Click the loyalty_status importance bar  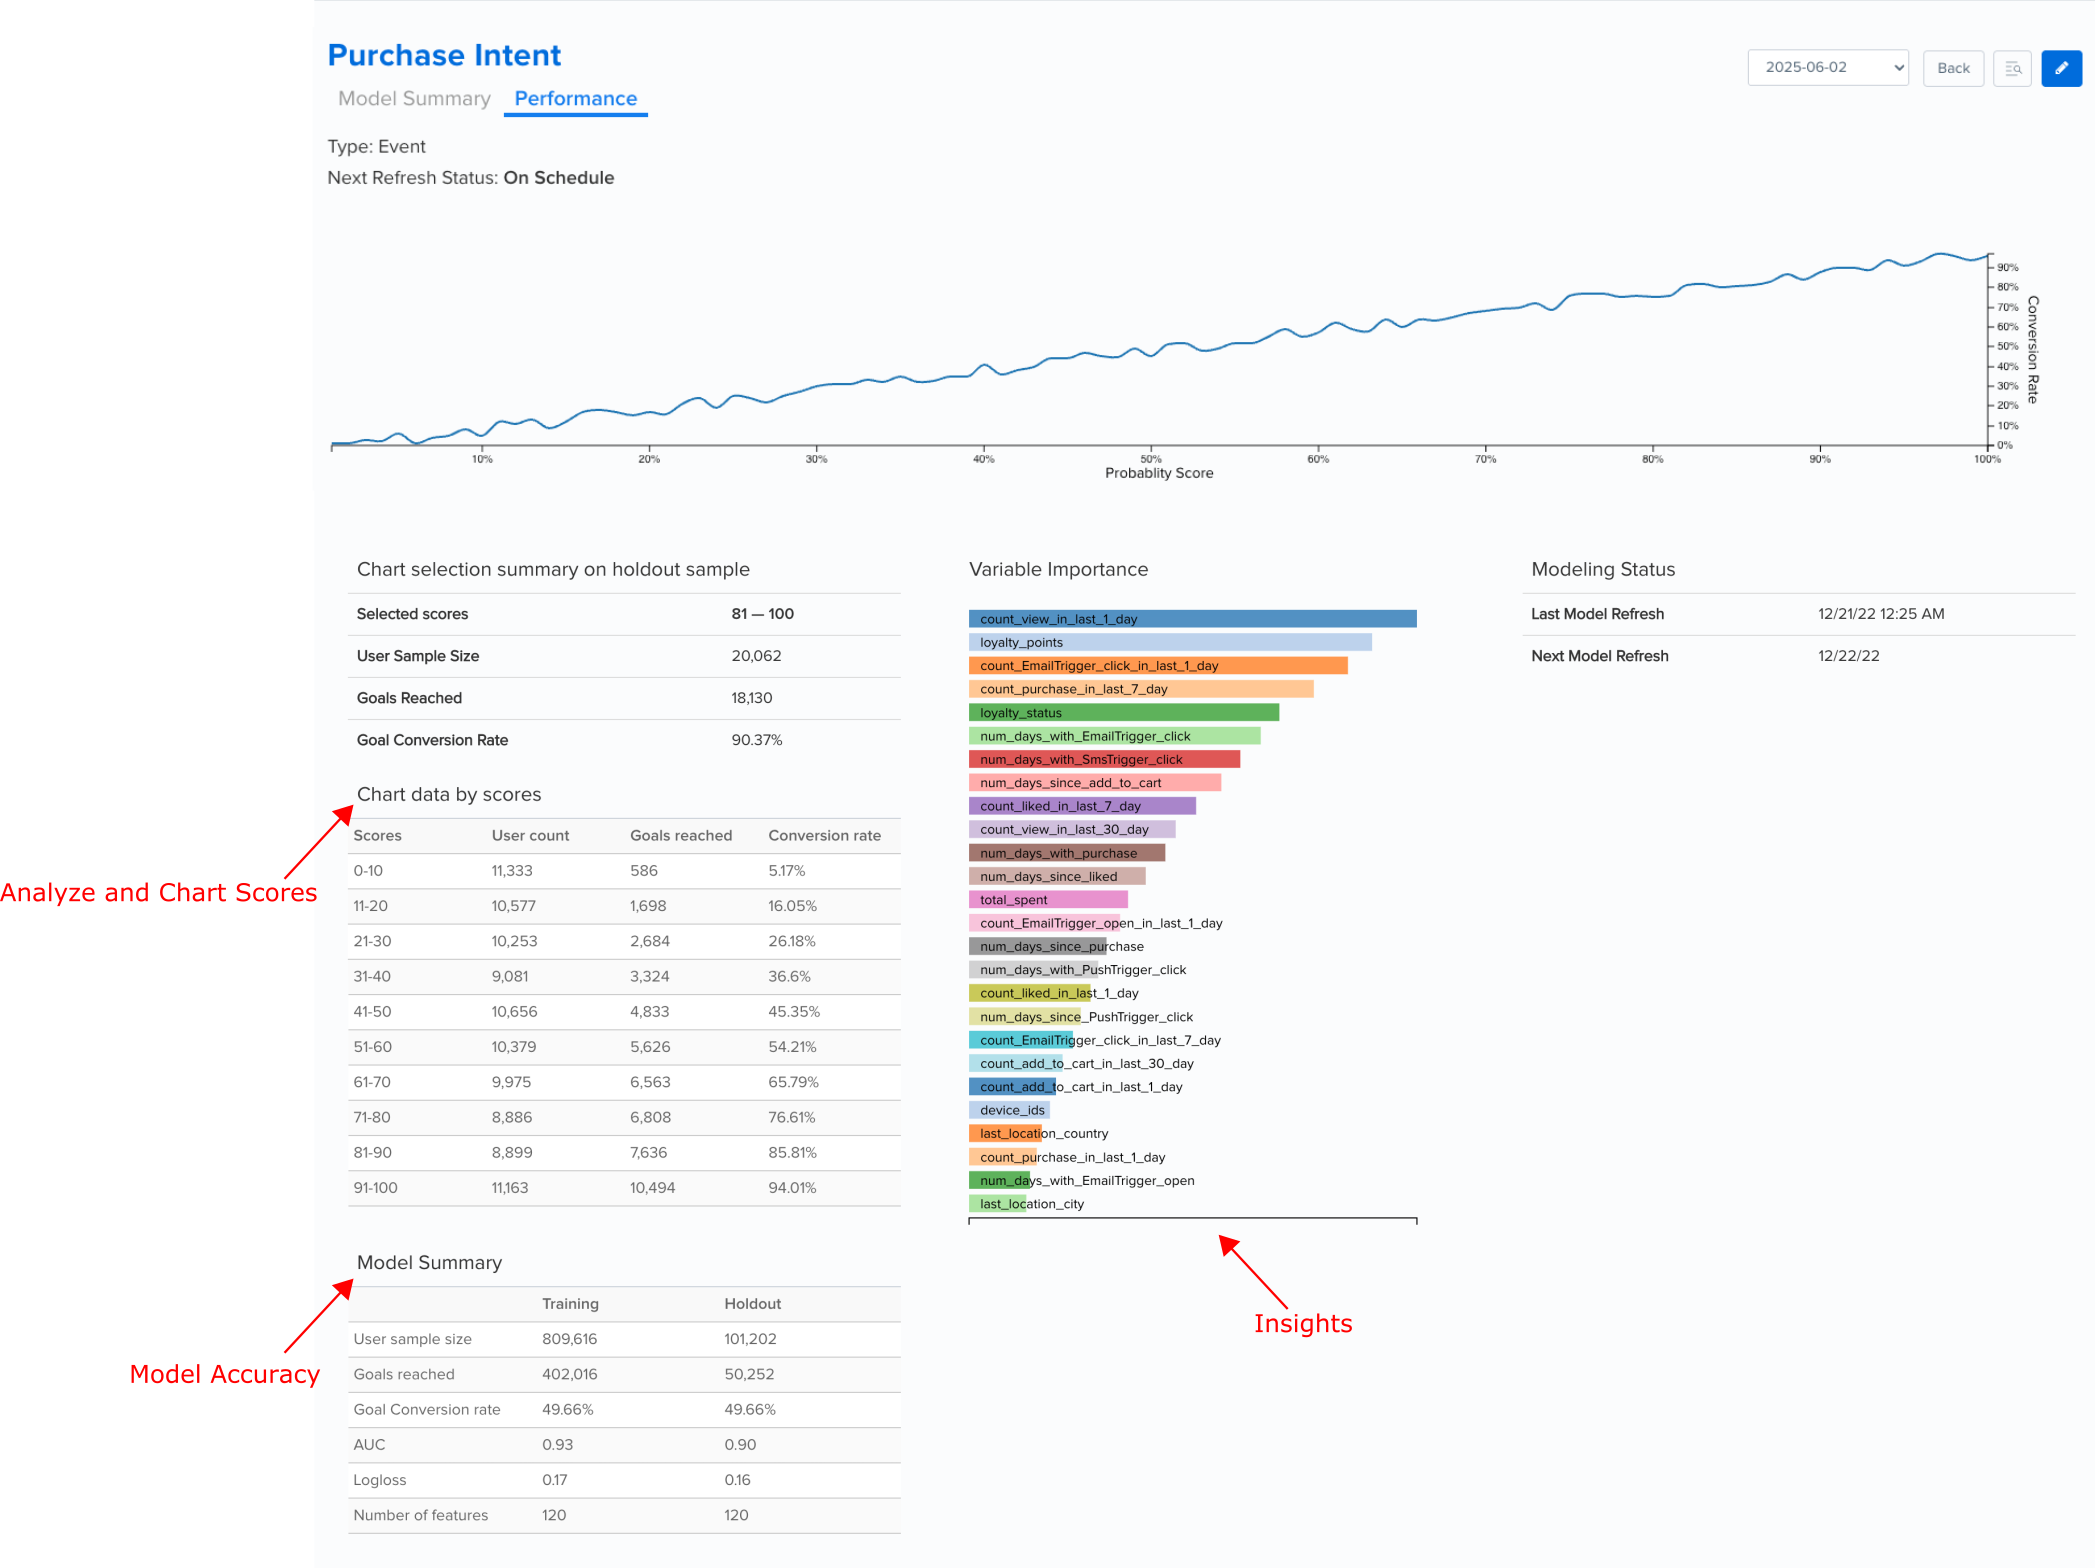pyautogui.click(x=1124, y=713)
